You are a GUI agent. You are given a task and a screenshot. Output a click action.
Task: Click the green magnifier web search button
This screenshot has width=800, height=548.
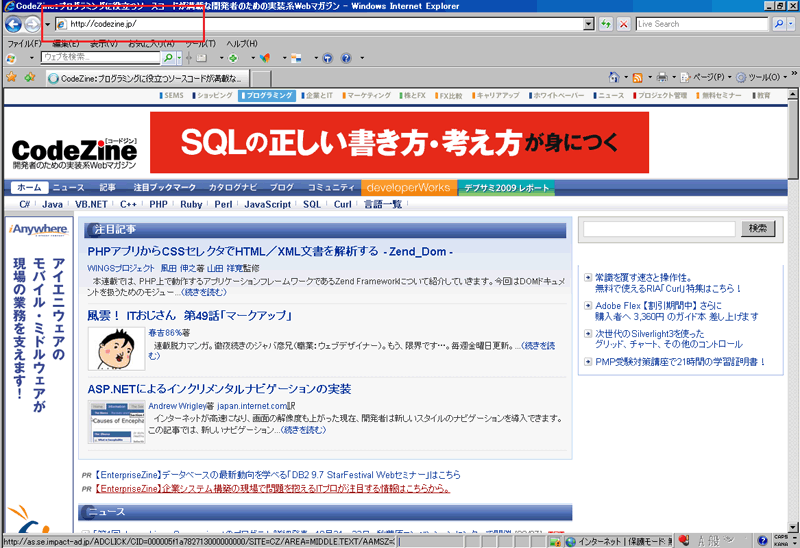pos(168,58)
